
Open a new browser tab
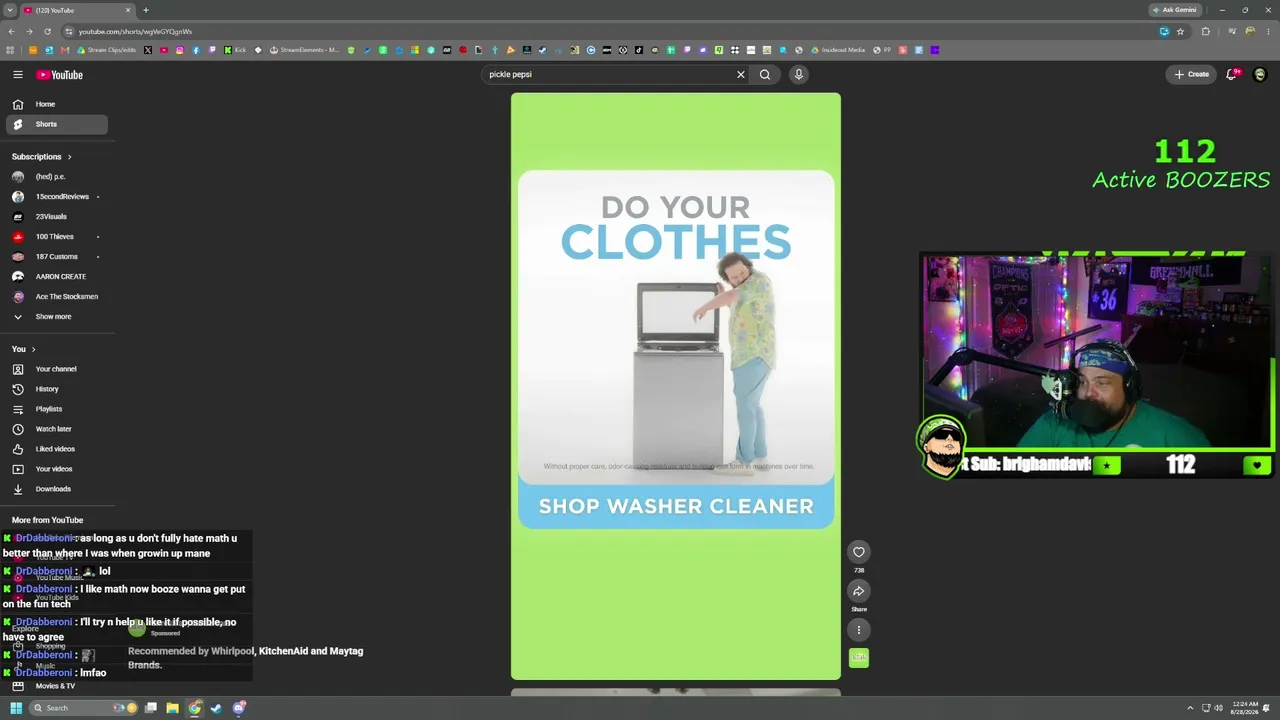click(x=145, y=10)
